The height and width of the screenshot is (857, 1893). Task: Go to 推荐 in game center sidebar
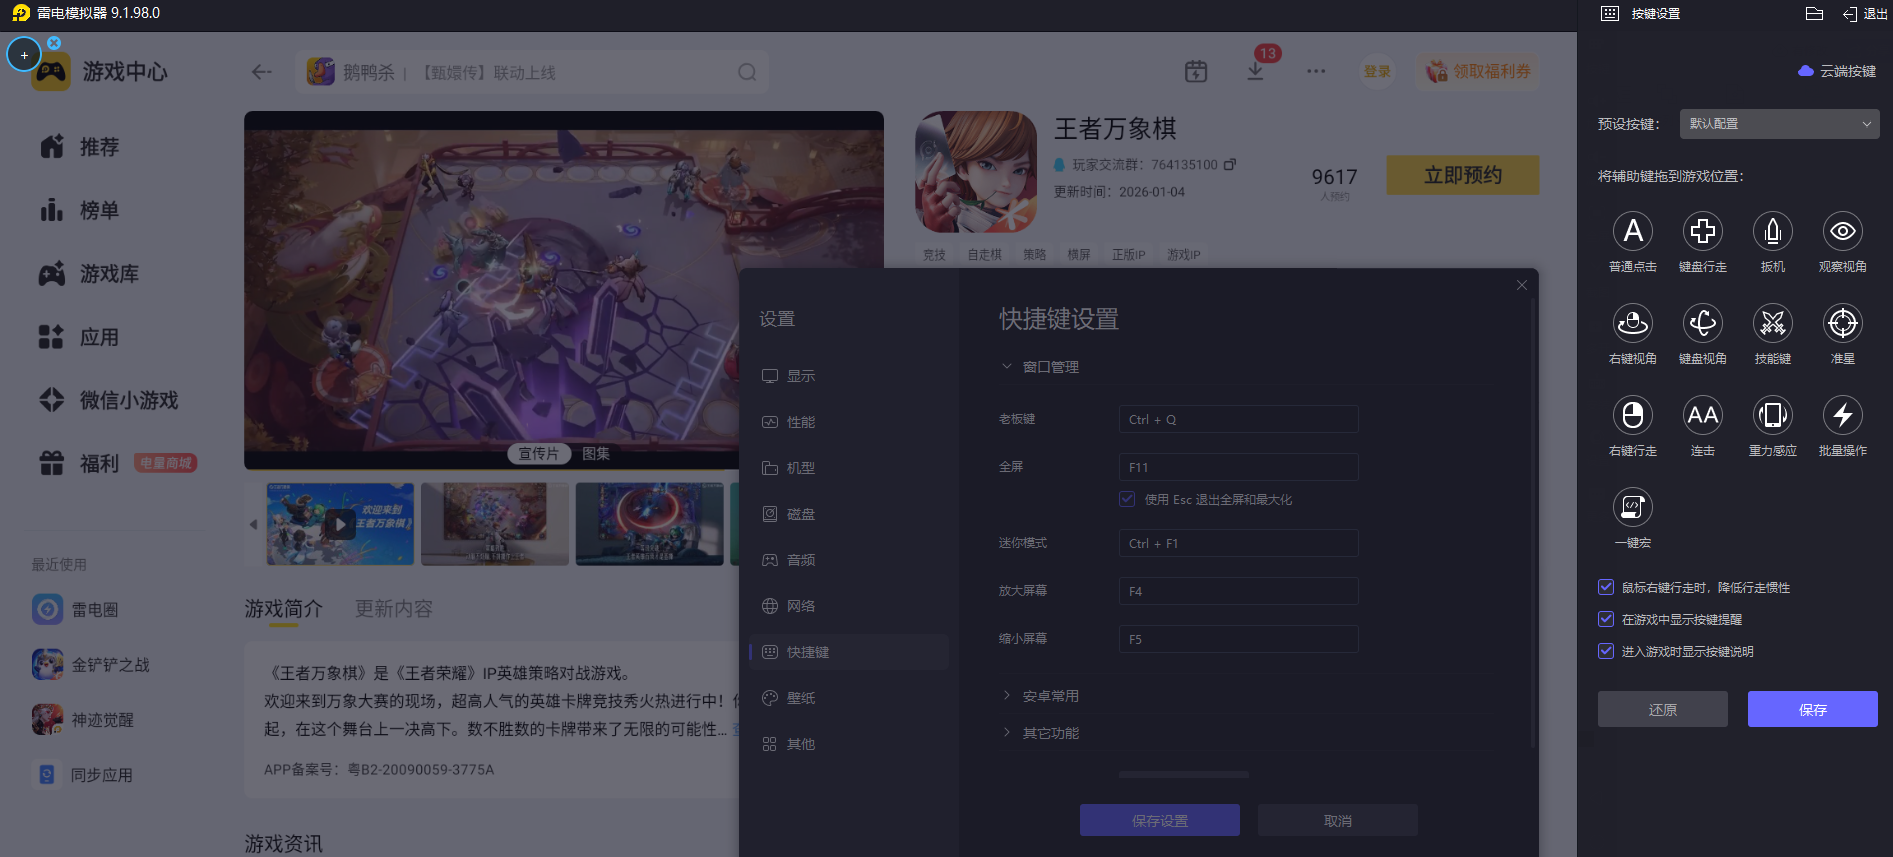pos(80,147)
